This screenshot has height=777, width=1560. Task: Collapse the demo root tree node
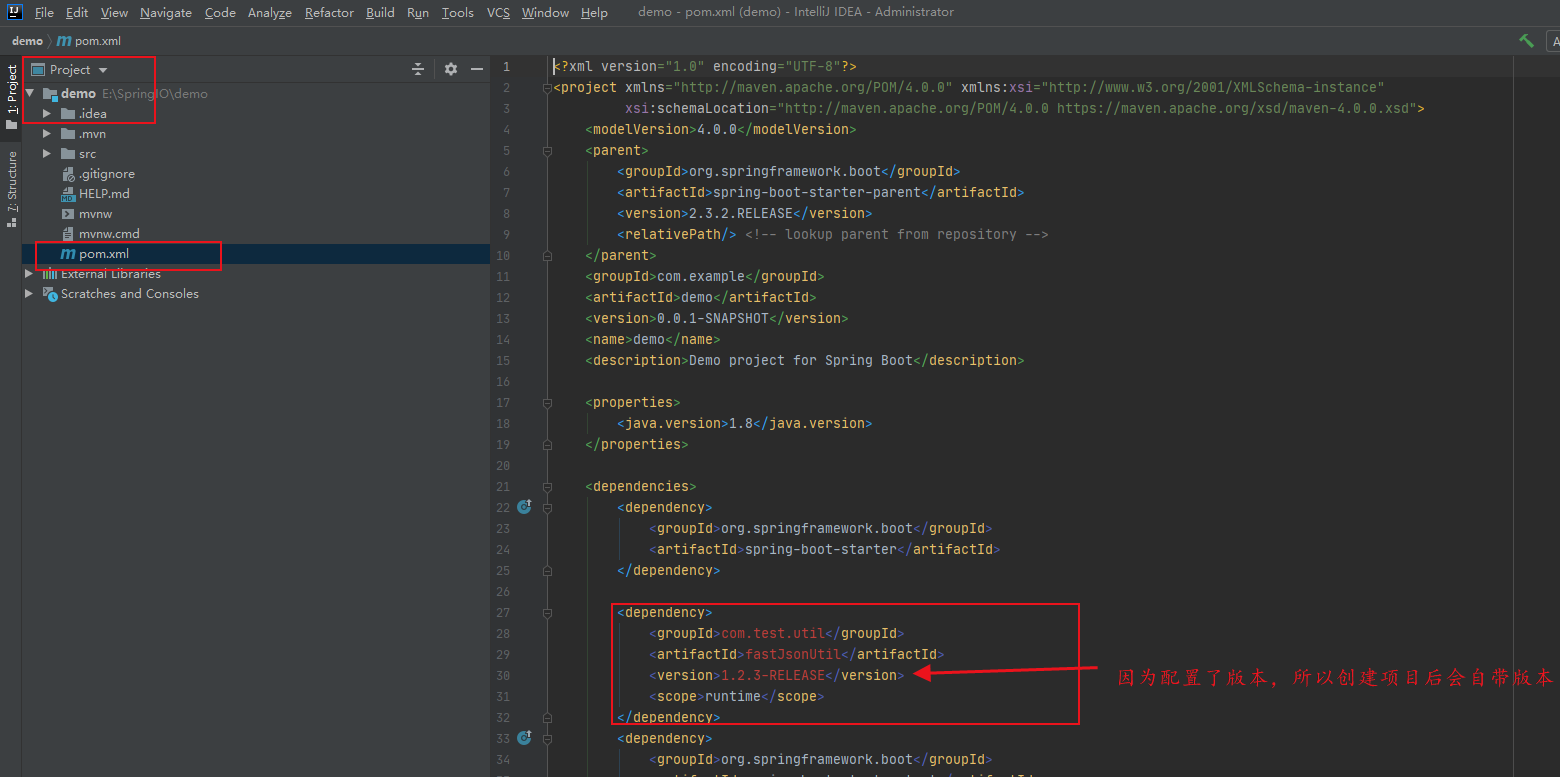pos(30,93)
